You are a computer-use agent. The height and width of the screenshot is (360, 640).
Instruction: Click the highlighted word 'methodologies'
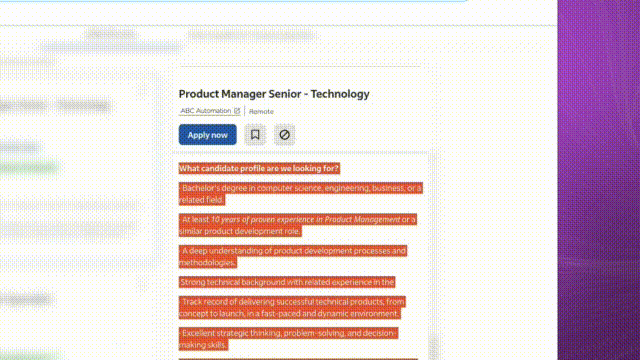pyautogui.click(x=208, y=263)
